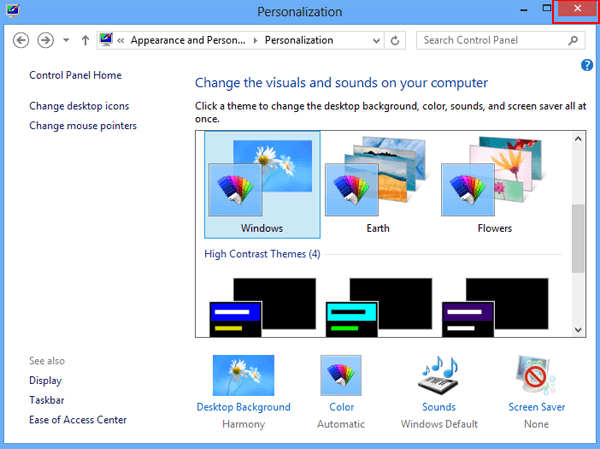Close the Personalization window
The width and height of the screenshot is (600, 449).
[x=577, y=9]
